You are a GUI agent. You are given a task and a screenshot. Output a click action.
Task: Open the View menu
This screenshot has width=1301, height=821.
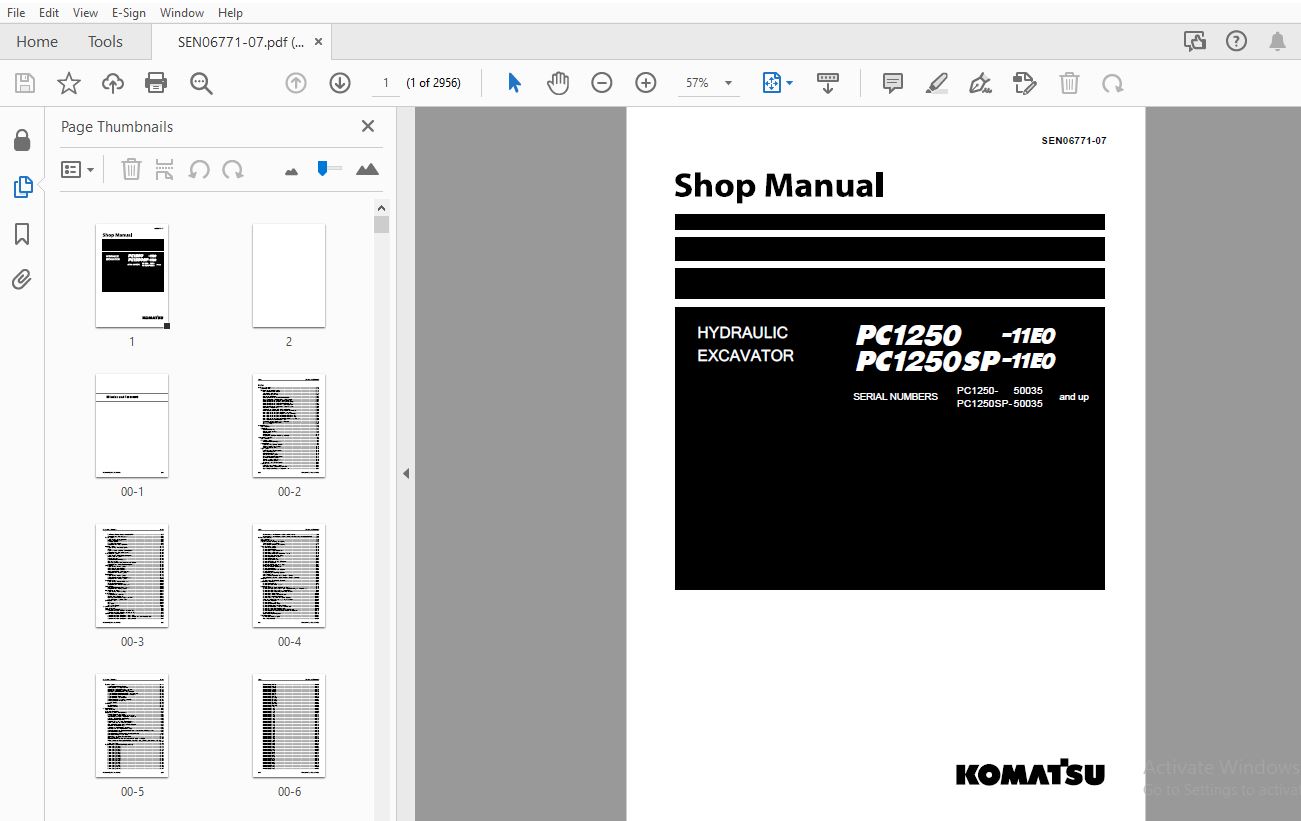pyautogui.click(x=85, y=12)
